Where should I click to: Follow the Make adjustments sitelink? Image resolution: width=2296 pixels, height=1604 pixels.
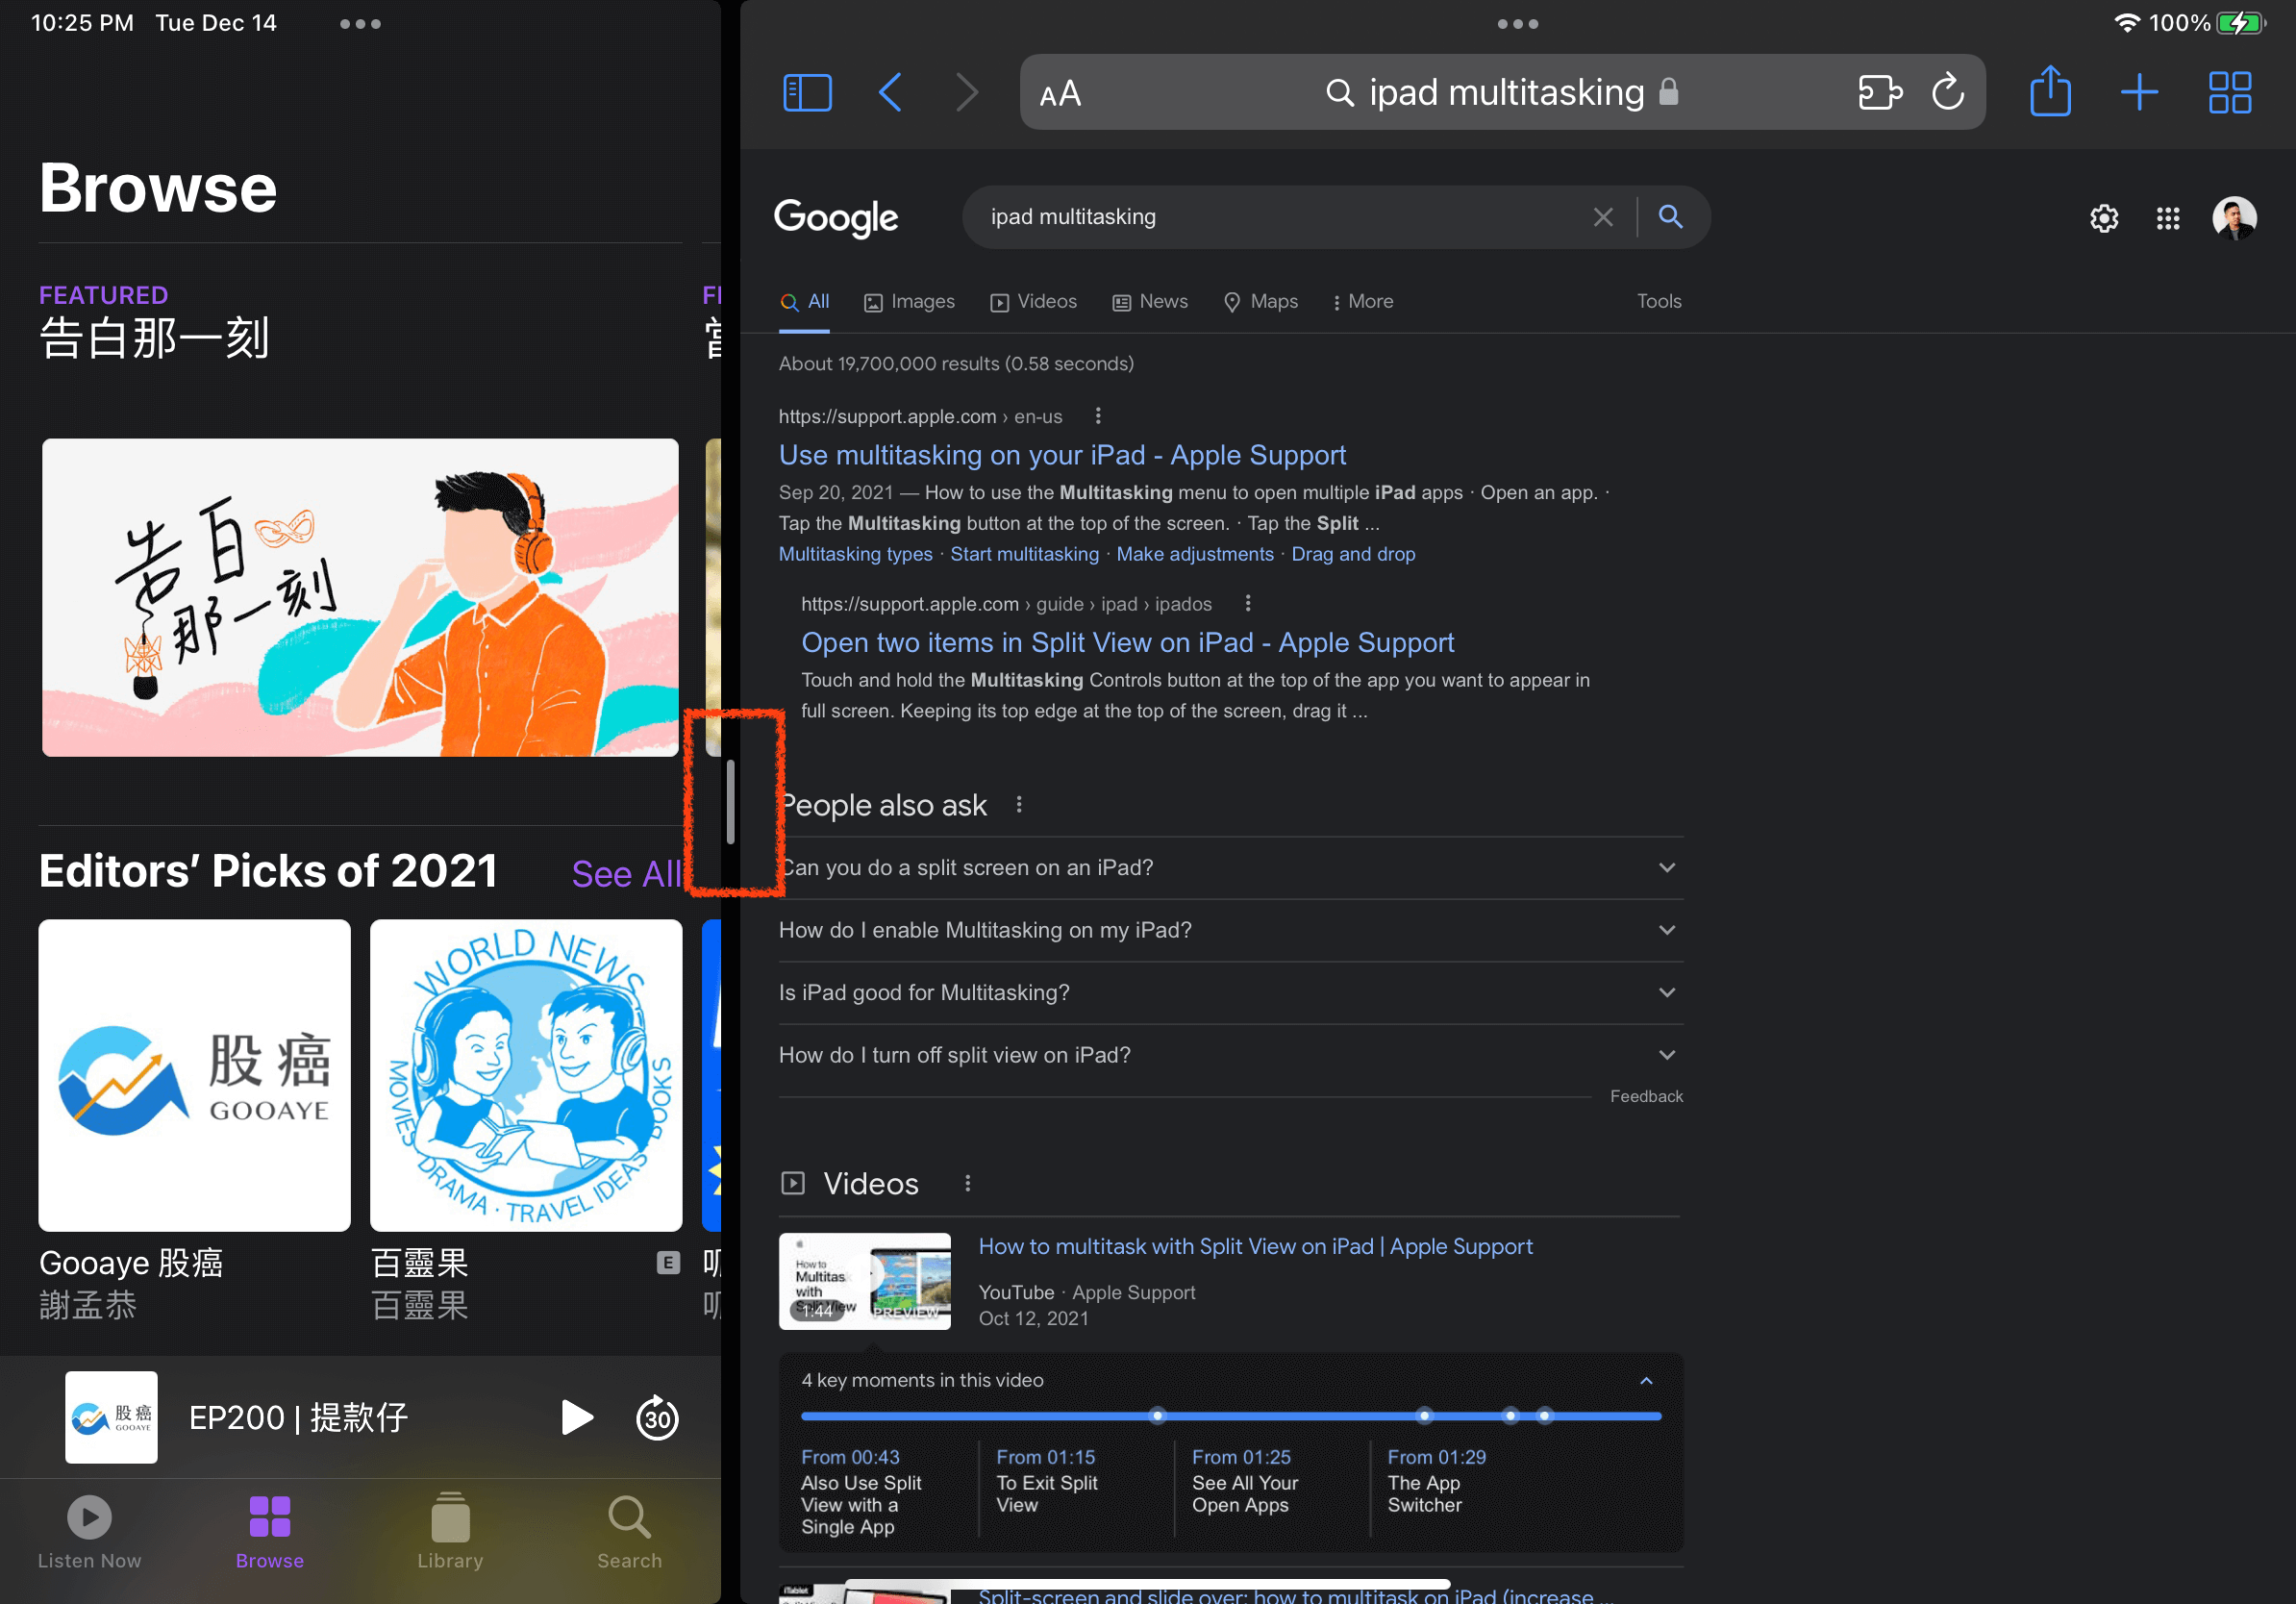tap(1195, 554)
